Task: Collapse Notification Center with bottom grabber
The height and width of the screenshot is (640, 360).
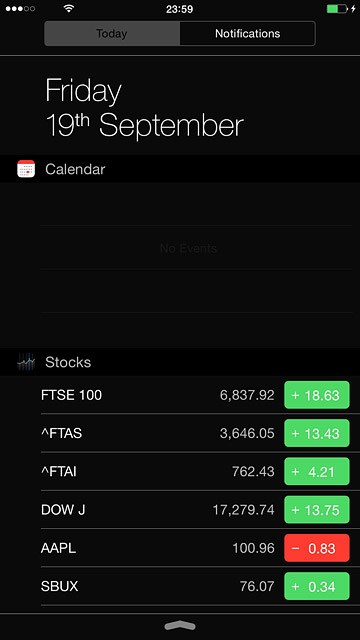Action: click(x=180, y=626)
